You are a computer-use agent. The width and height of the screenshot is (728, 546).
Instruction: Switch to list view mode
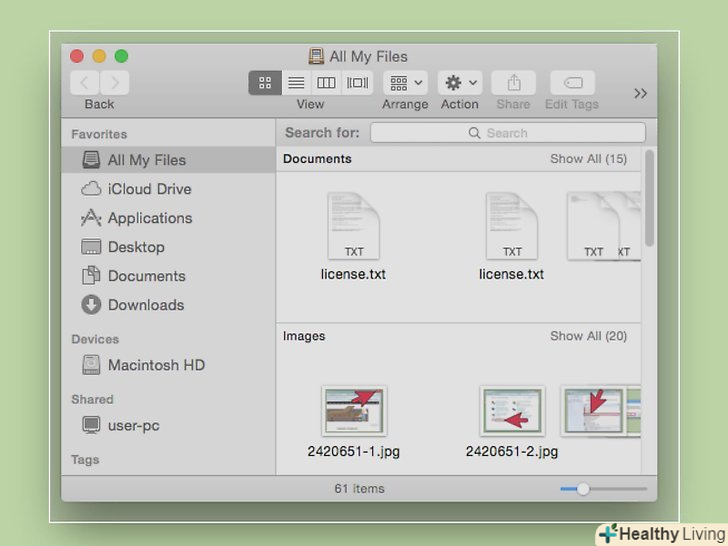[296, 83]
